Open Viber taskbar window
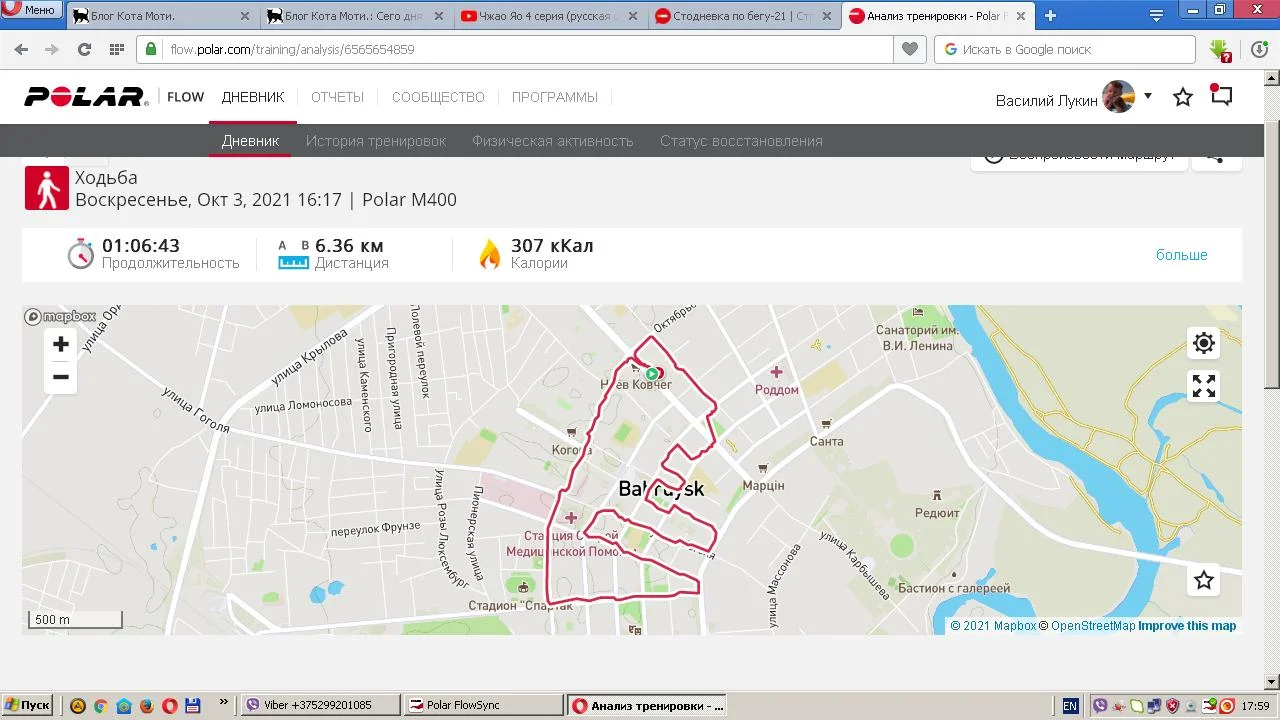The image size is (1280, 720). [319, 705]
